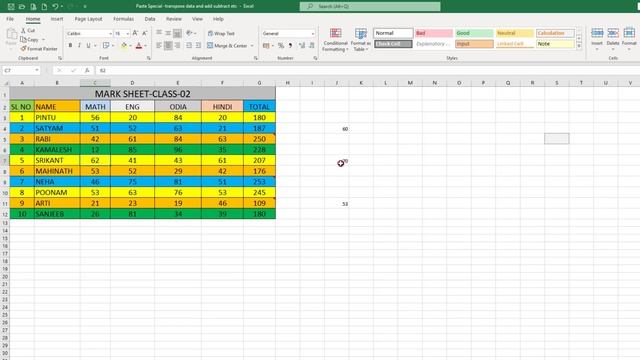Switch to the Page Layout tab
This screenshot has width=640, height=360.
[88, 19]
